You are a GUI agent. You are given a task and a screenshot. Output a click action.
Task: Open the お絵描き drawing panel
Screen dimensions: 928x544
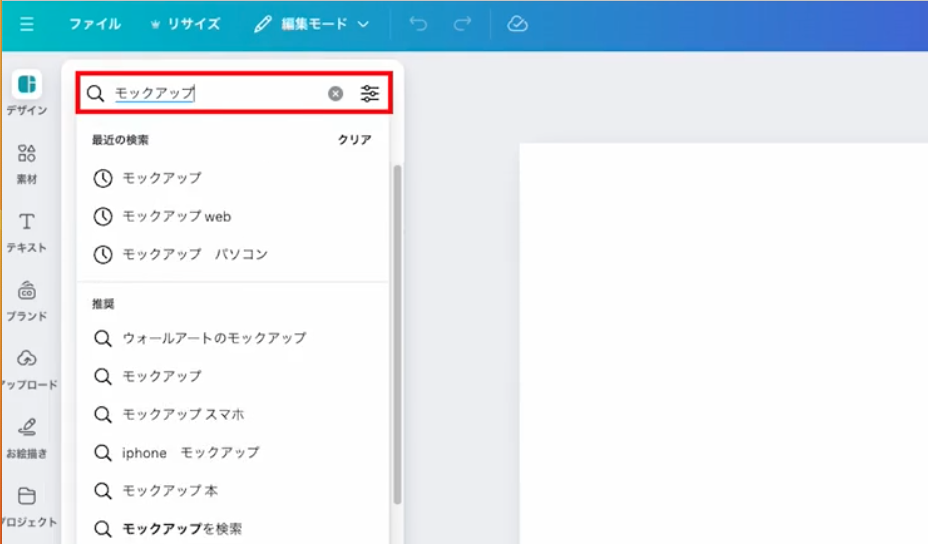[x=27, y=439]
